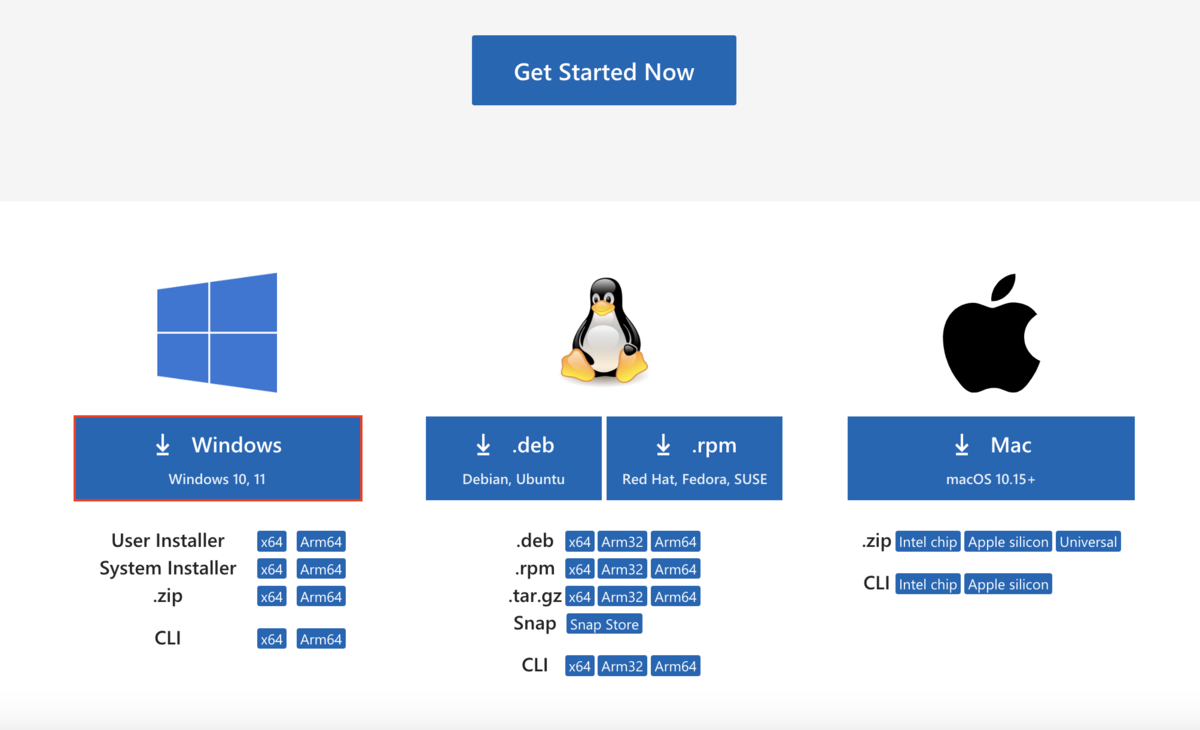Select x64 for Windows CLI
The image size is (1200, 730).
click(x=272, y=639)
